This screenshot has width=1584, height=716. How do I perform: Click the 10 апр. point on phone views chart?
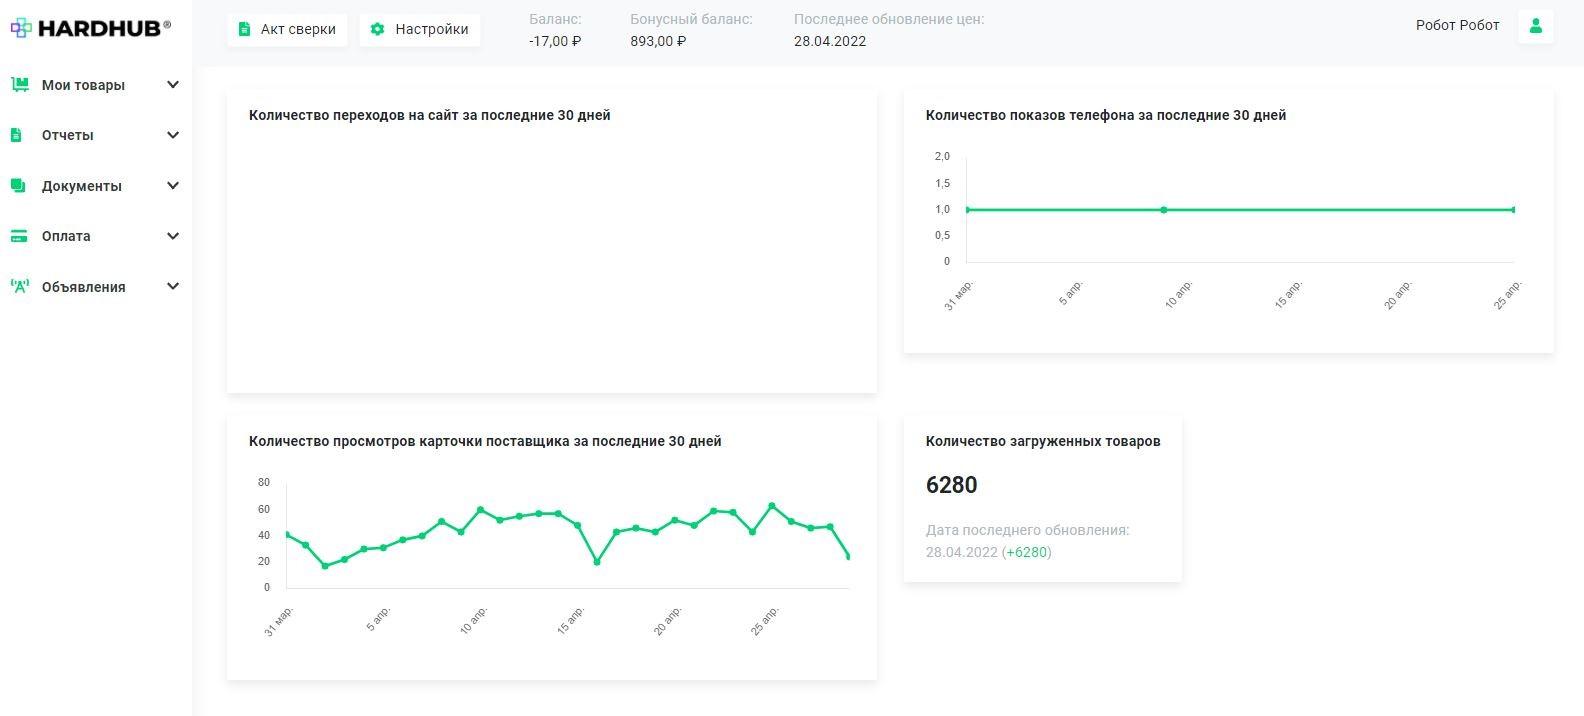click(1164, 210)
